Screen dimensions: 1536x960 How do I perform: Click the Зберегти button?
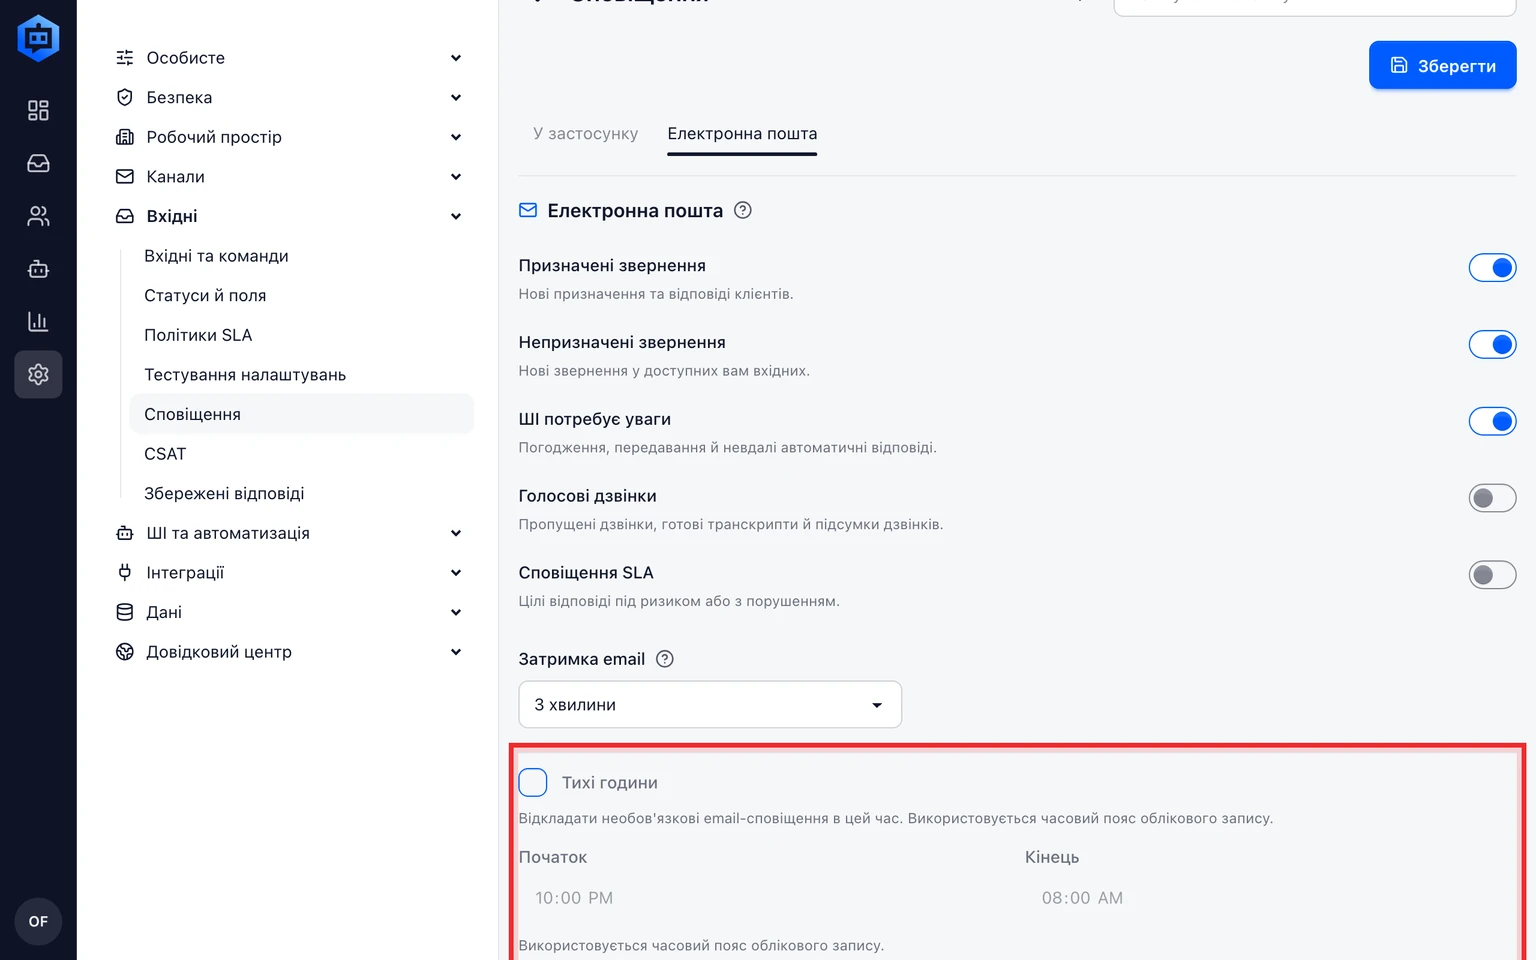click(x=1442, y=65)
